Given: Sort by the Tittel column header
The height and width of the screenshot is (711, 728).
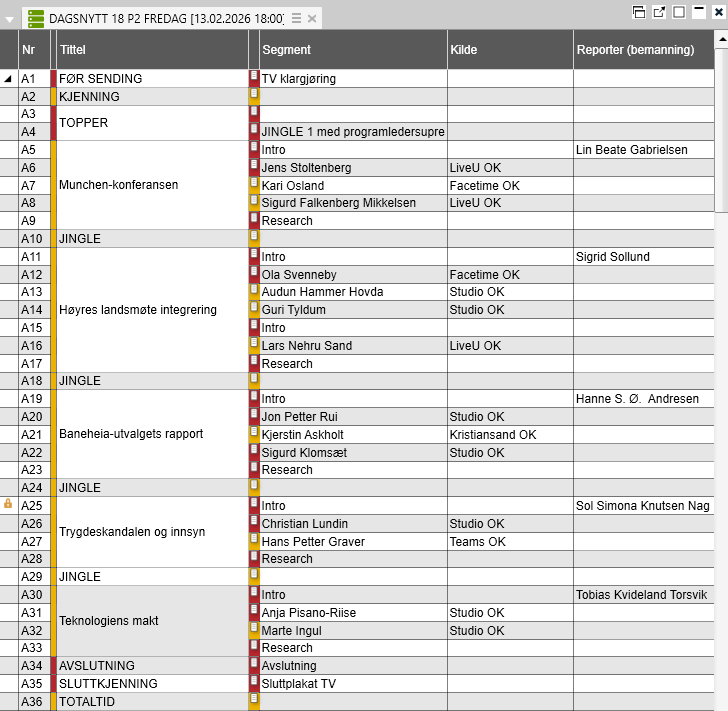Looking at the screenshot, I should click(x=150, y=50).
